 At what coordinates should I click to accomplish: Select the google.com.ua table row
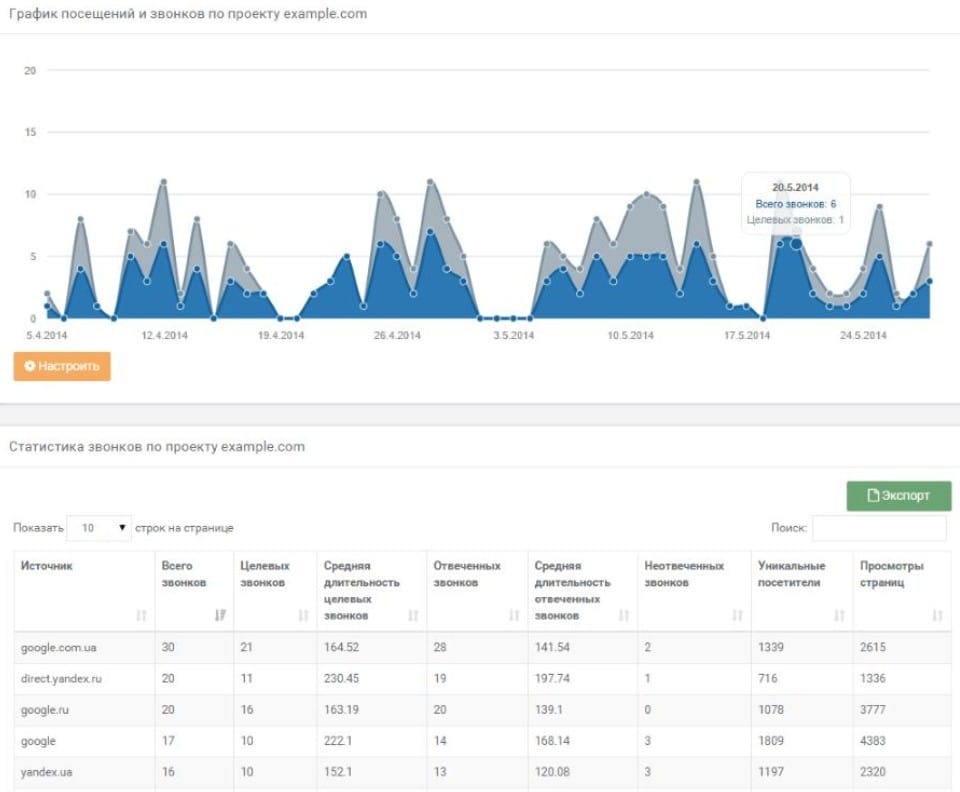coord(60,648)
